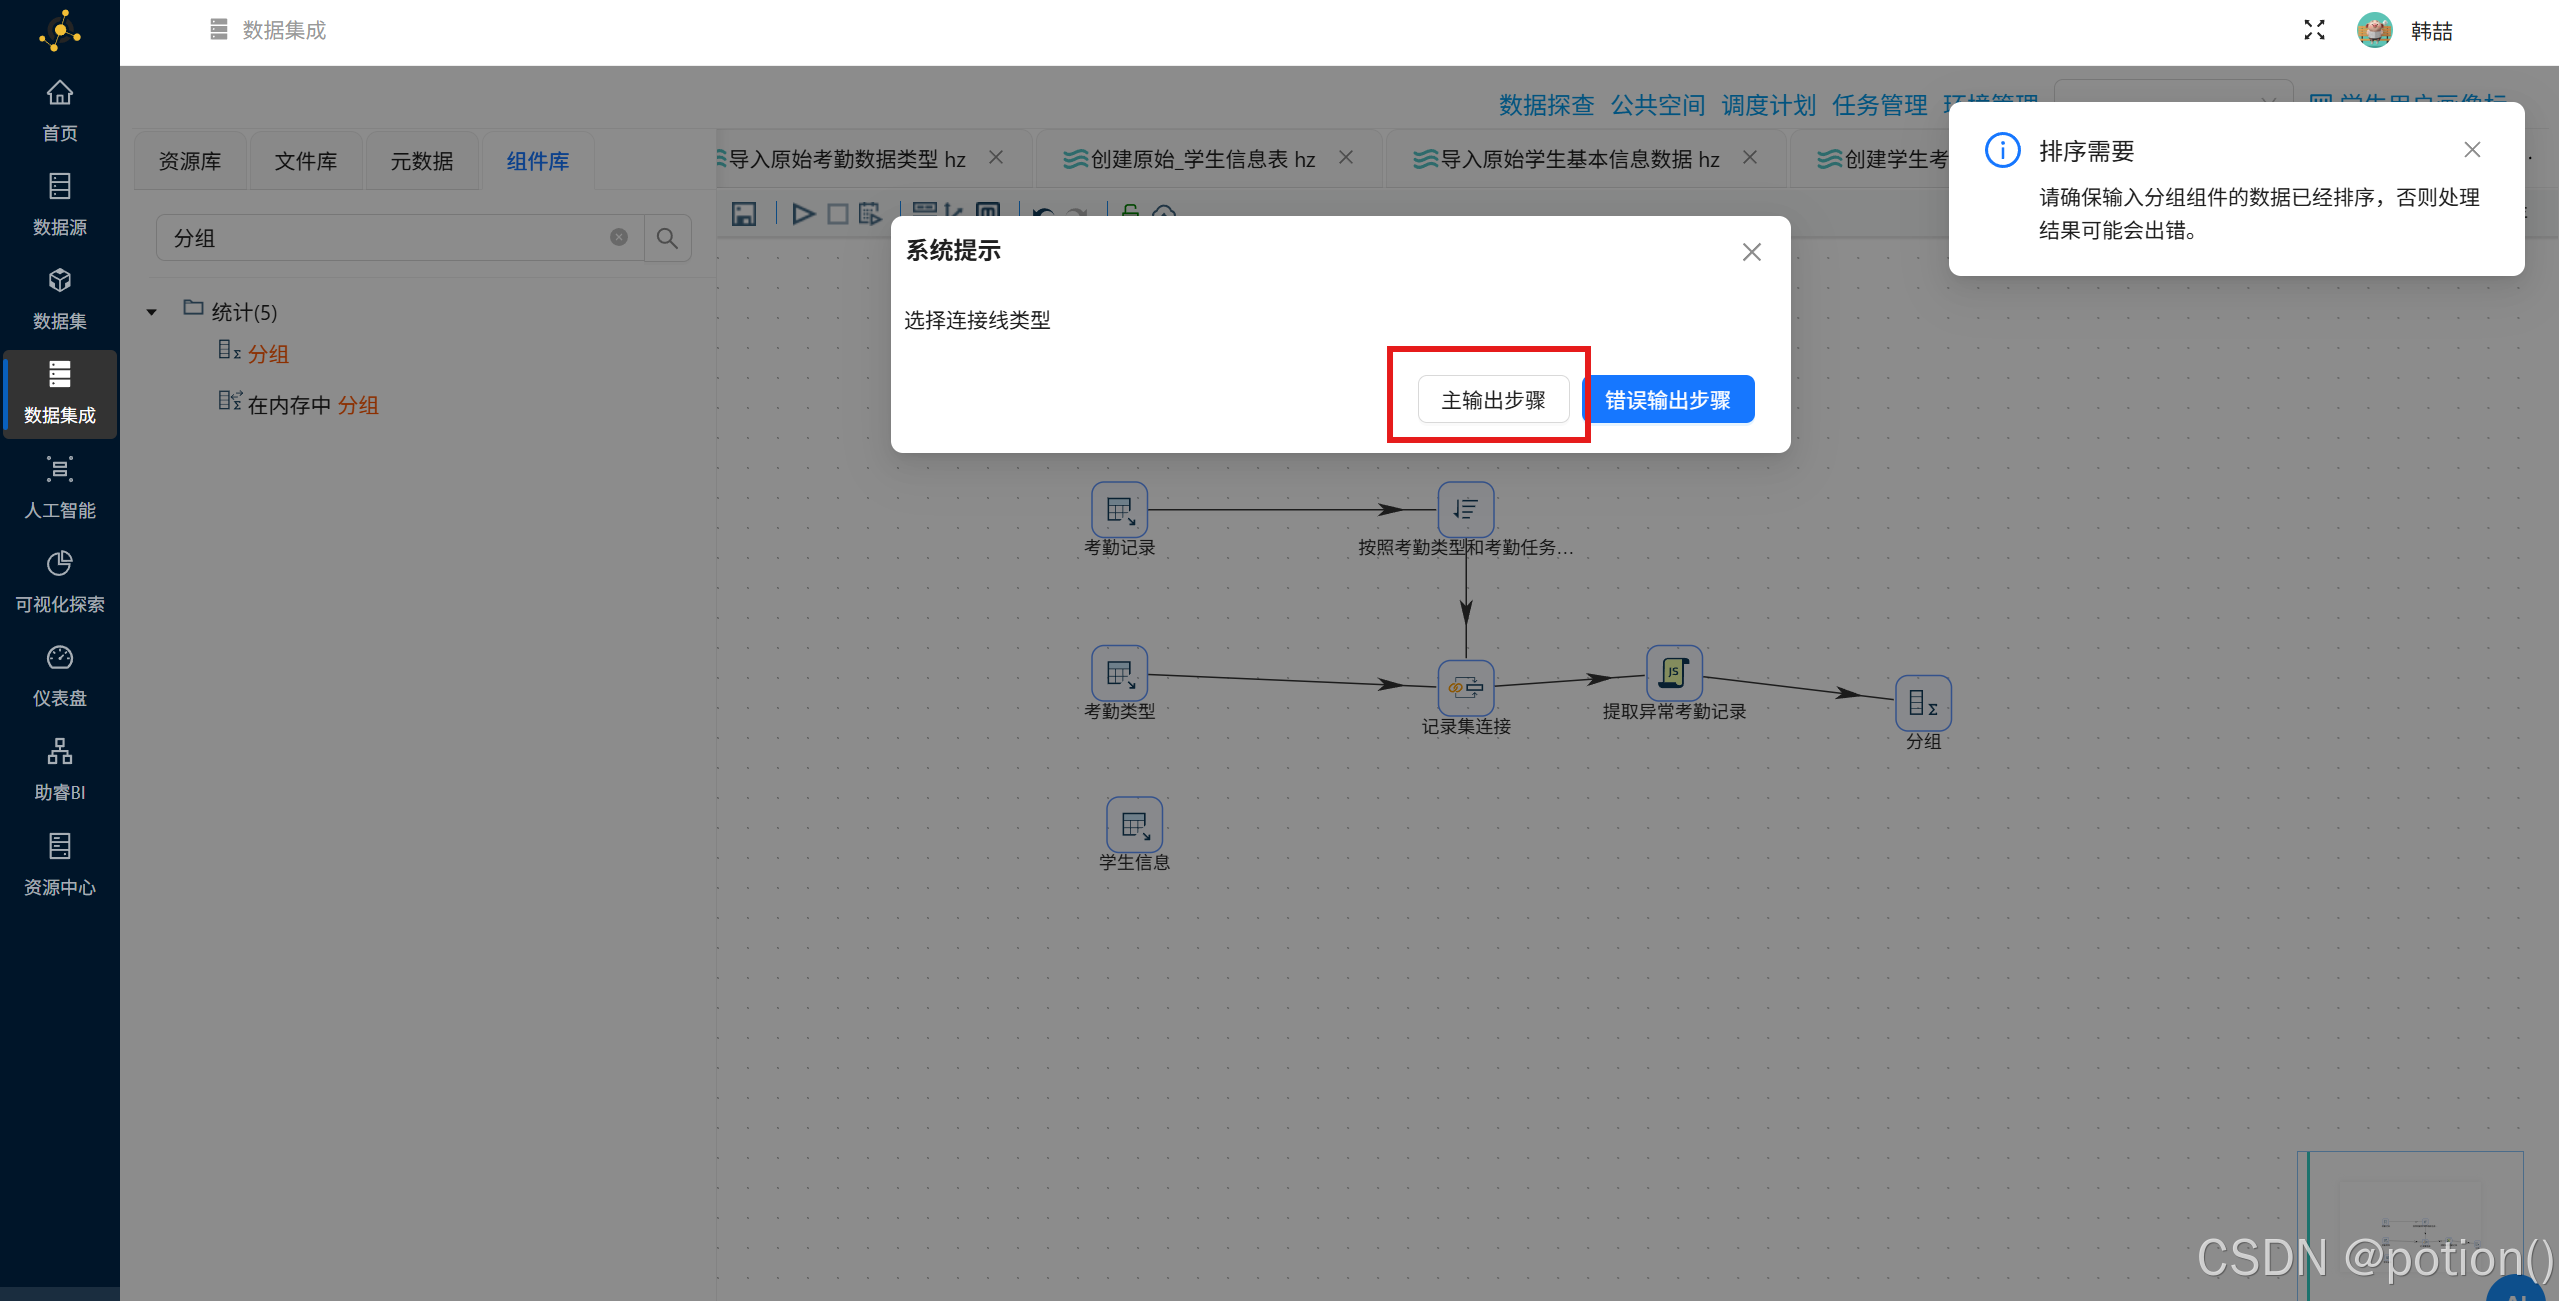Dismiss the 排序需要 notification
Screen dimensions: 2559x1301
(x=2472, y=150)
